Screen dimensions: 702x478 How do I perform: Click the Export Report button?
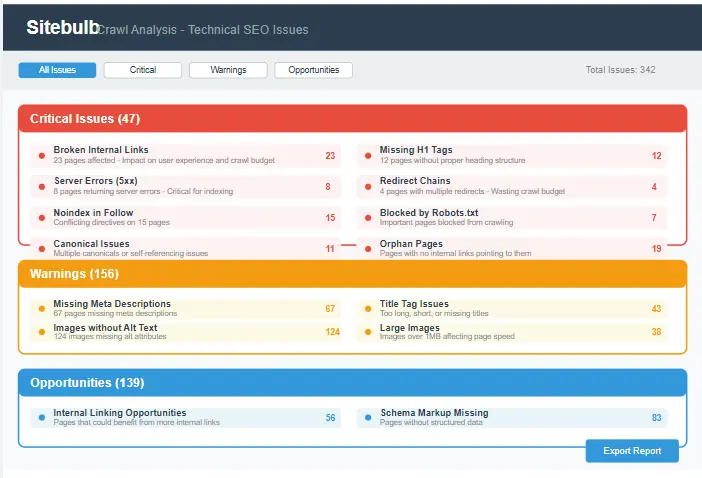[632, 451]
